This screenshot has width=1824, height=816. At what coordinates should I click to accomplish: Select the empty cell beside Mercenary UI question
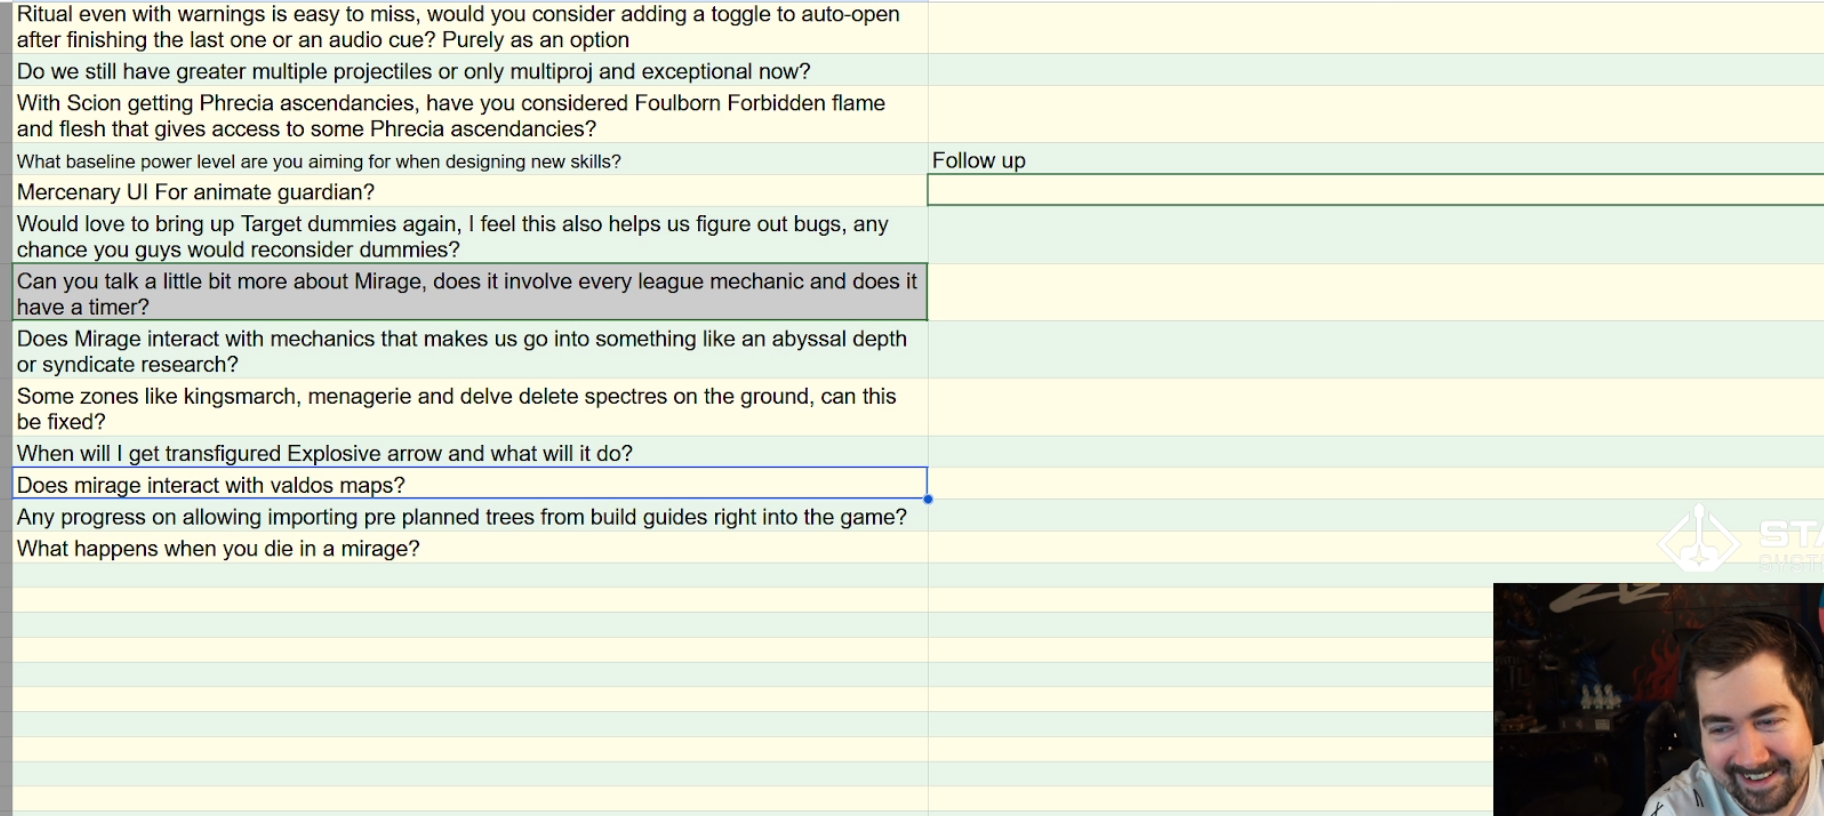[x=1376, y=191]
